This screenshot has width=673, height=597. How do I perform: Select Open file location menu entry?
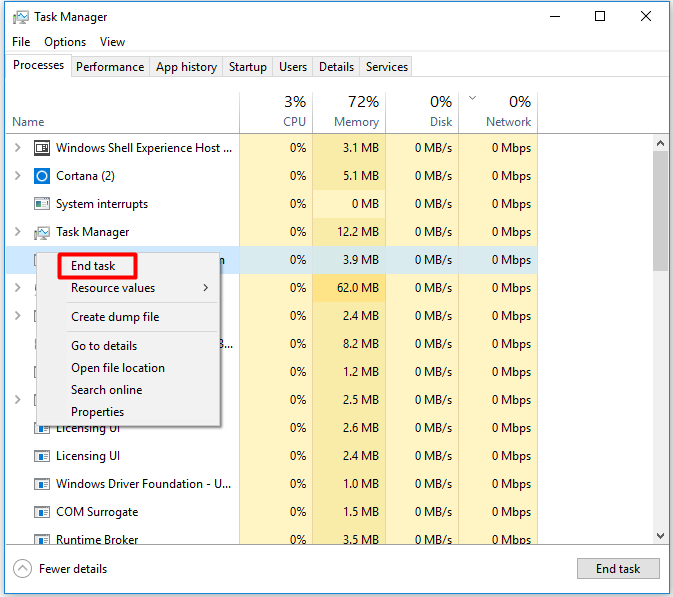click(118, 368)
